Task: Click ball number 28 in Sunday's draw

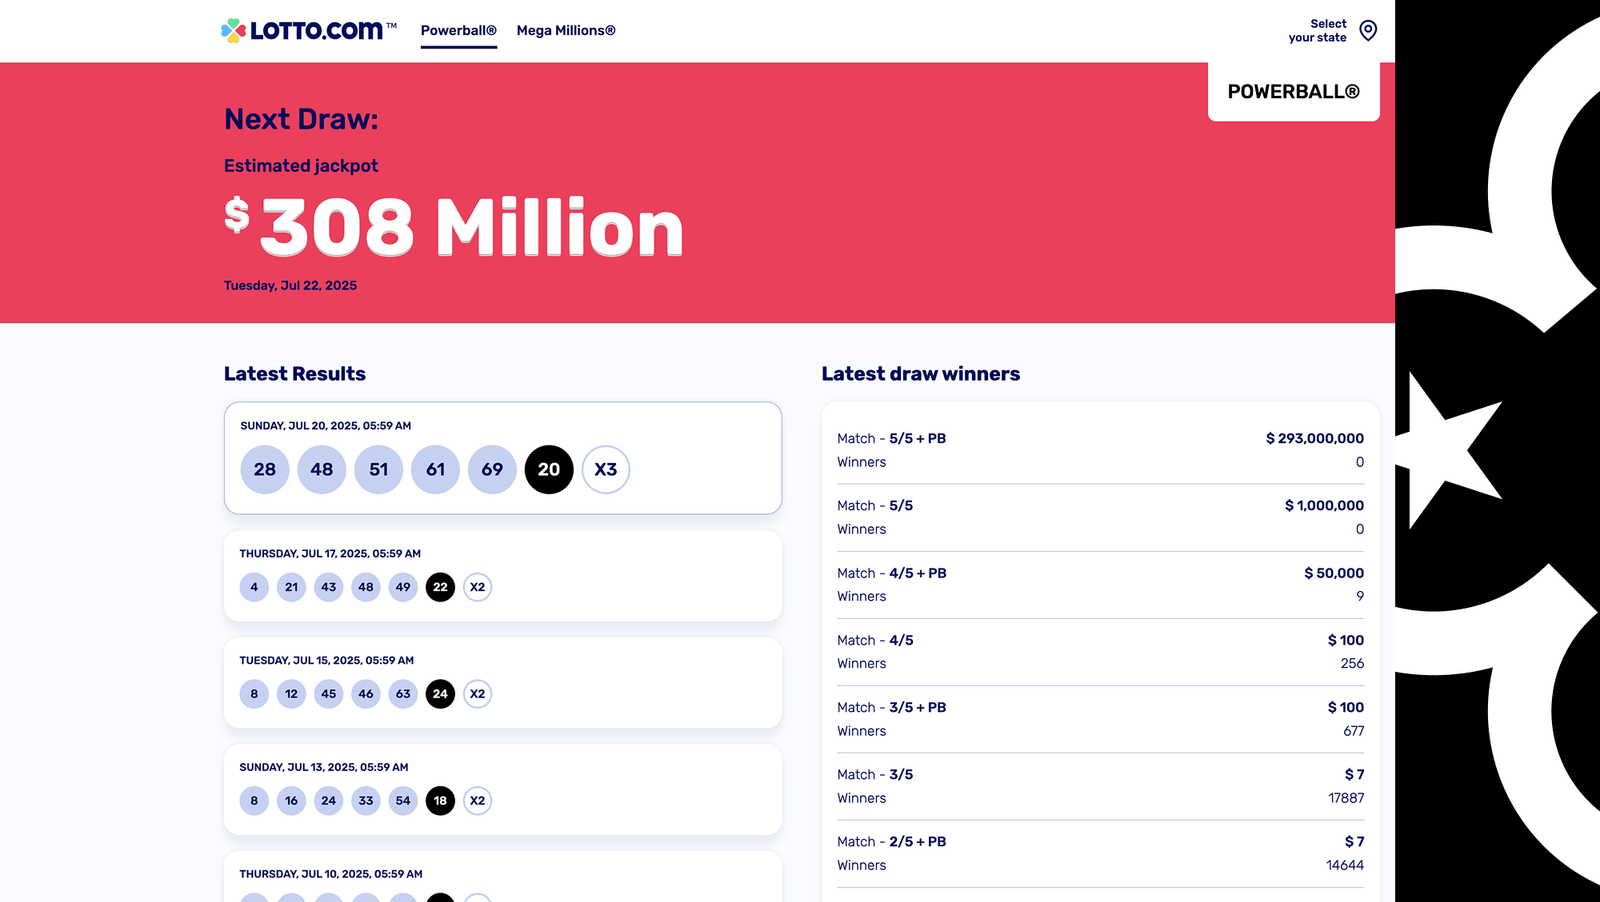Action: [x=265, y=469]
